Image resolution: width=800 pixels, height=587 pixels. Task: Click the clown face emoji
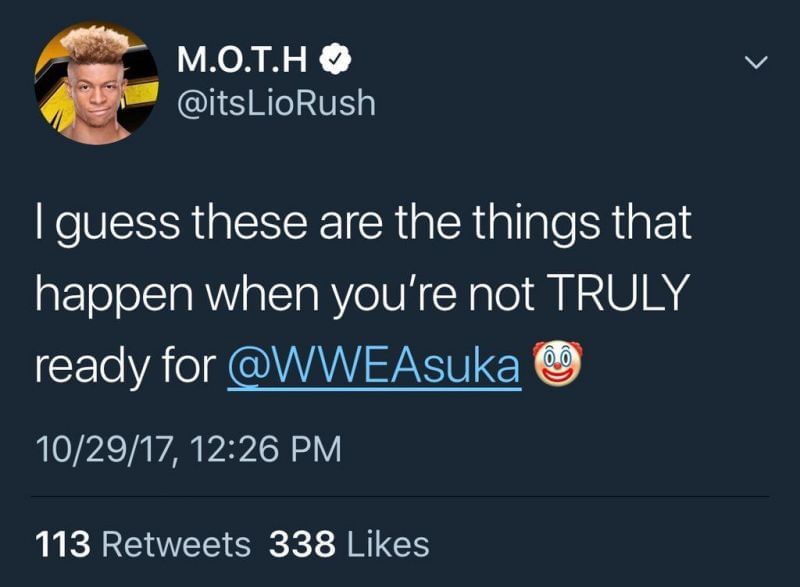[x=558, y=366]
